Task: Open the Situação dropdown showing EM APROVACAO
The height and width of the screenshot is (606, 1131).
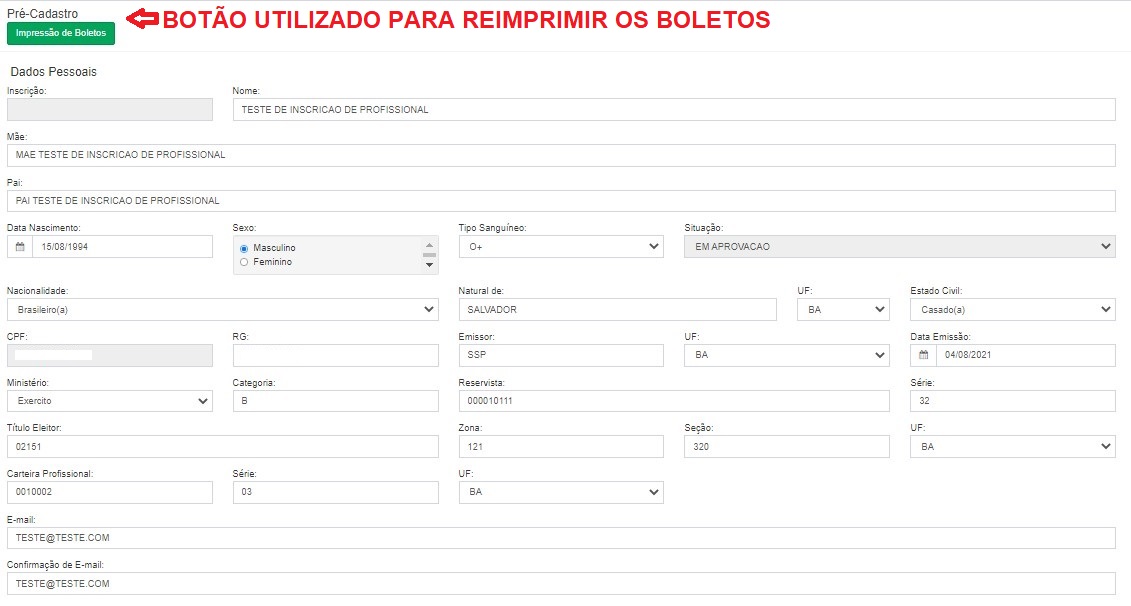Action: pyautogui.click(x=899, y=247)
